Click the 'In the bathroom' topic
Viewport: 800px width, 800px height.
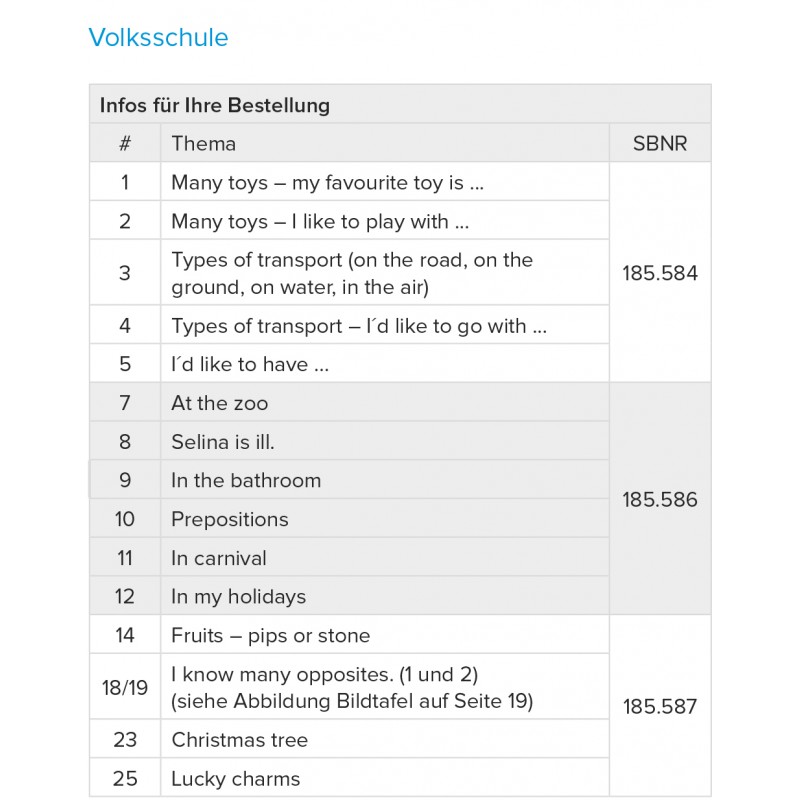coord(246,481)
